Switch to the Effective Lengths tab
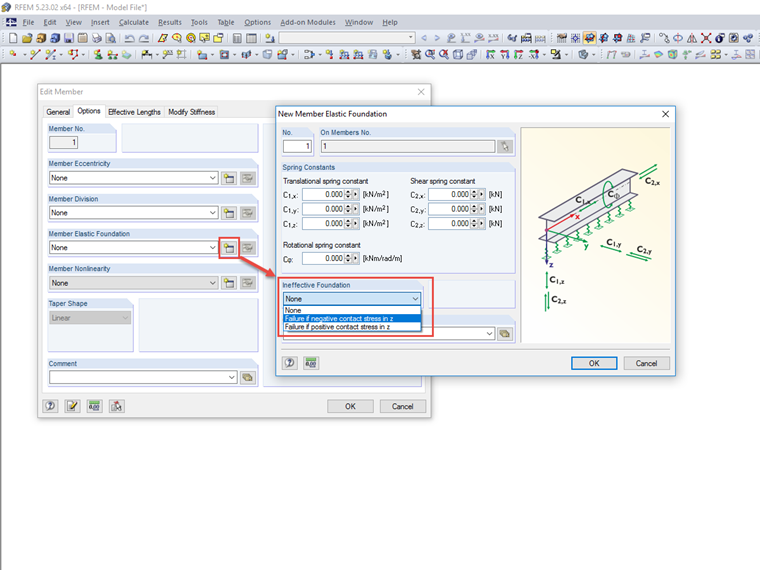 (x=134, y=112)
